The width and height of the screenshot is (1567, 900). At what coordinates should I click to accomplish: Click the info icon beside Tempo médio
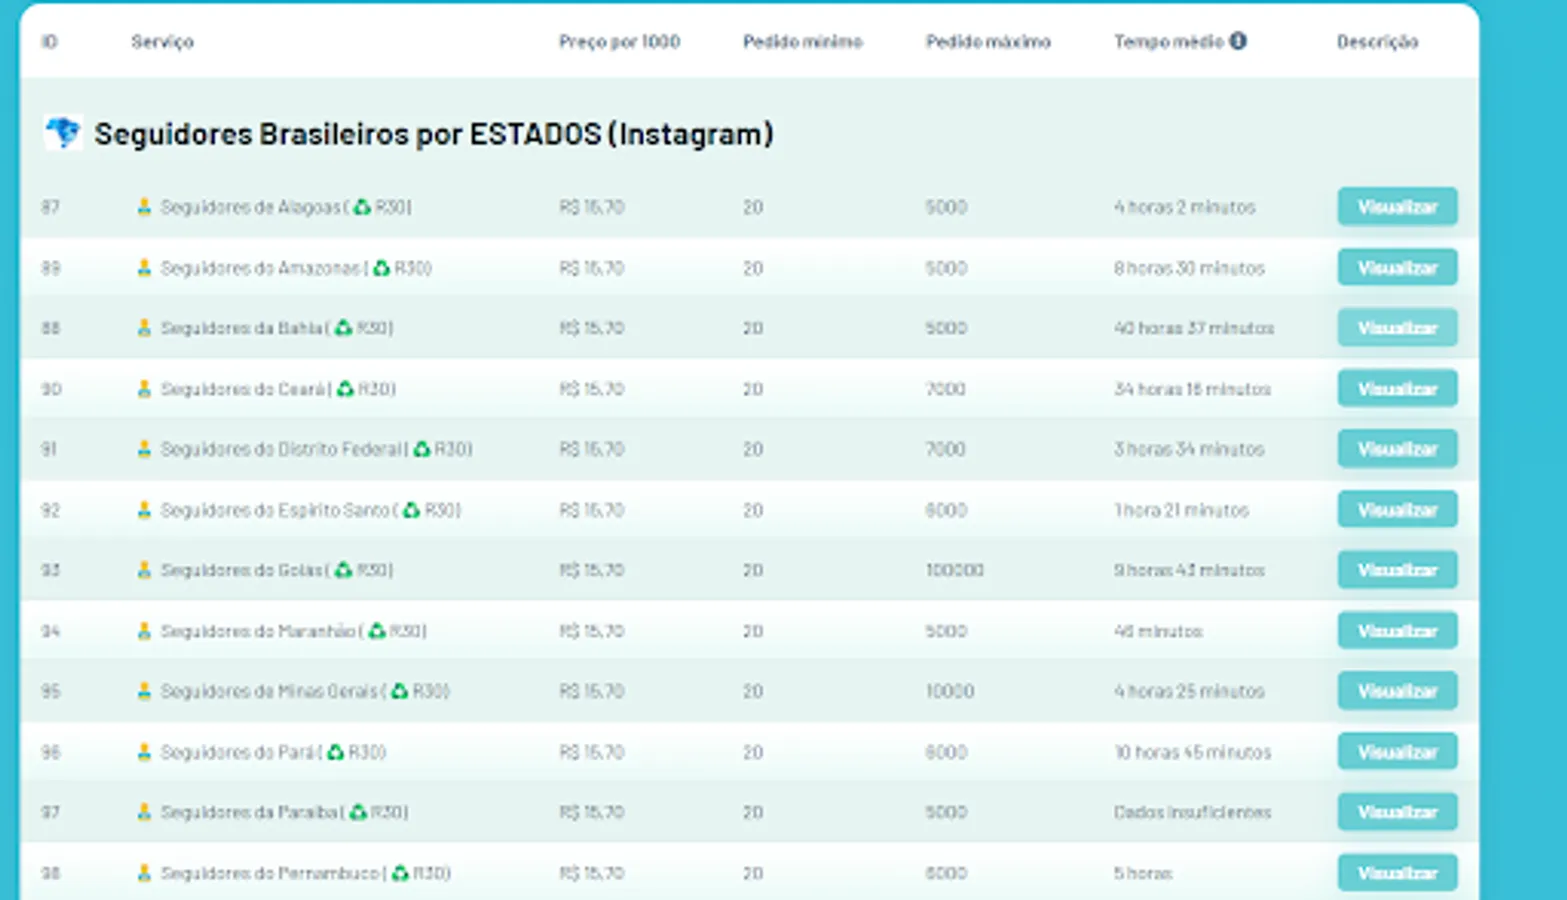pos(1238,41)
